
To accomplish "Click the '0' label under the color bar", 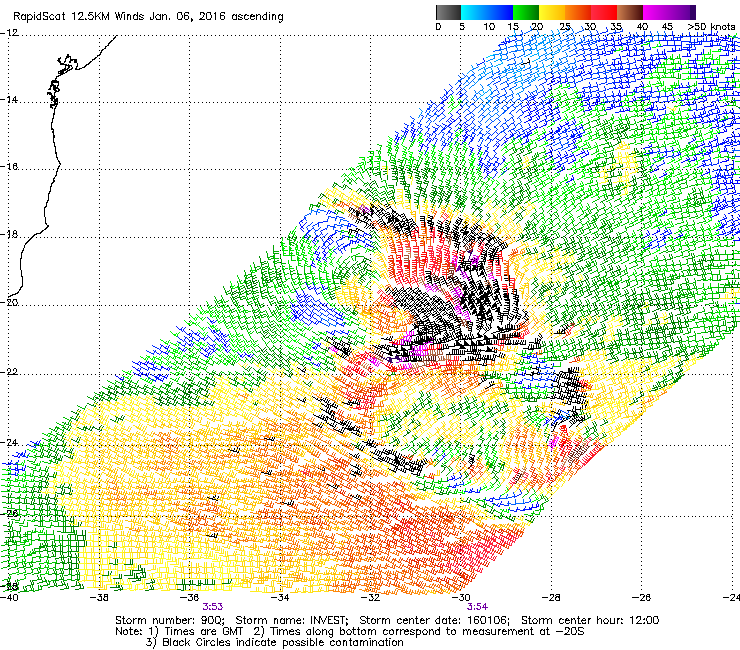I will coord(438,27).
